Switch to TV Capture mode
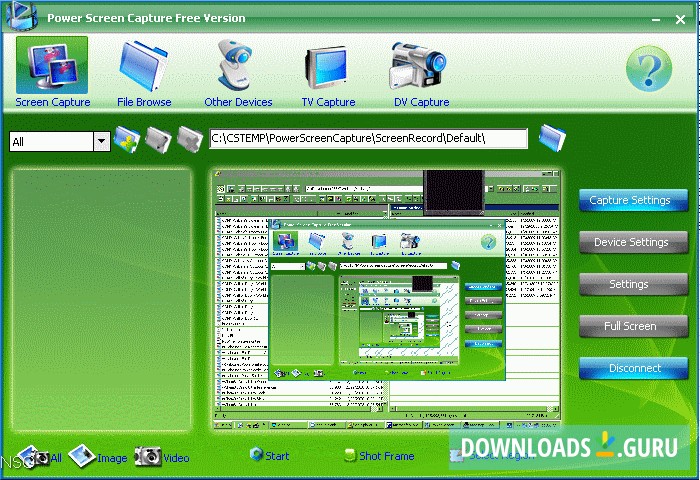700x480 pixels. (328, 76)
